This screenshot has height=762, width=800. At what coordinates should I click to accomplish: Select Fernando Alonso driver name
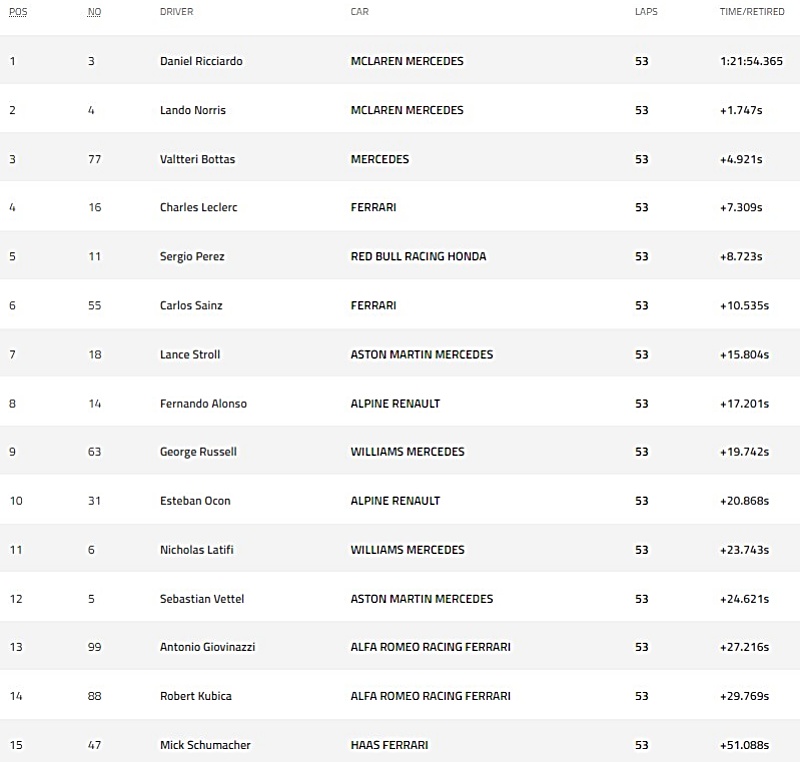point(203,403)
